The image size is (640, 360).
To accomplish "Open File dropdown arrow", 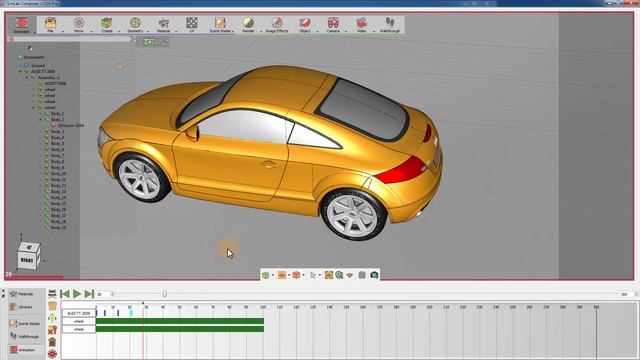I will (63, 31).
